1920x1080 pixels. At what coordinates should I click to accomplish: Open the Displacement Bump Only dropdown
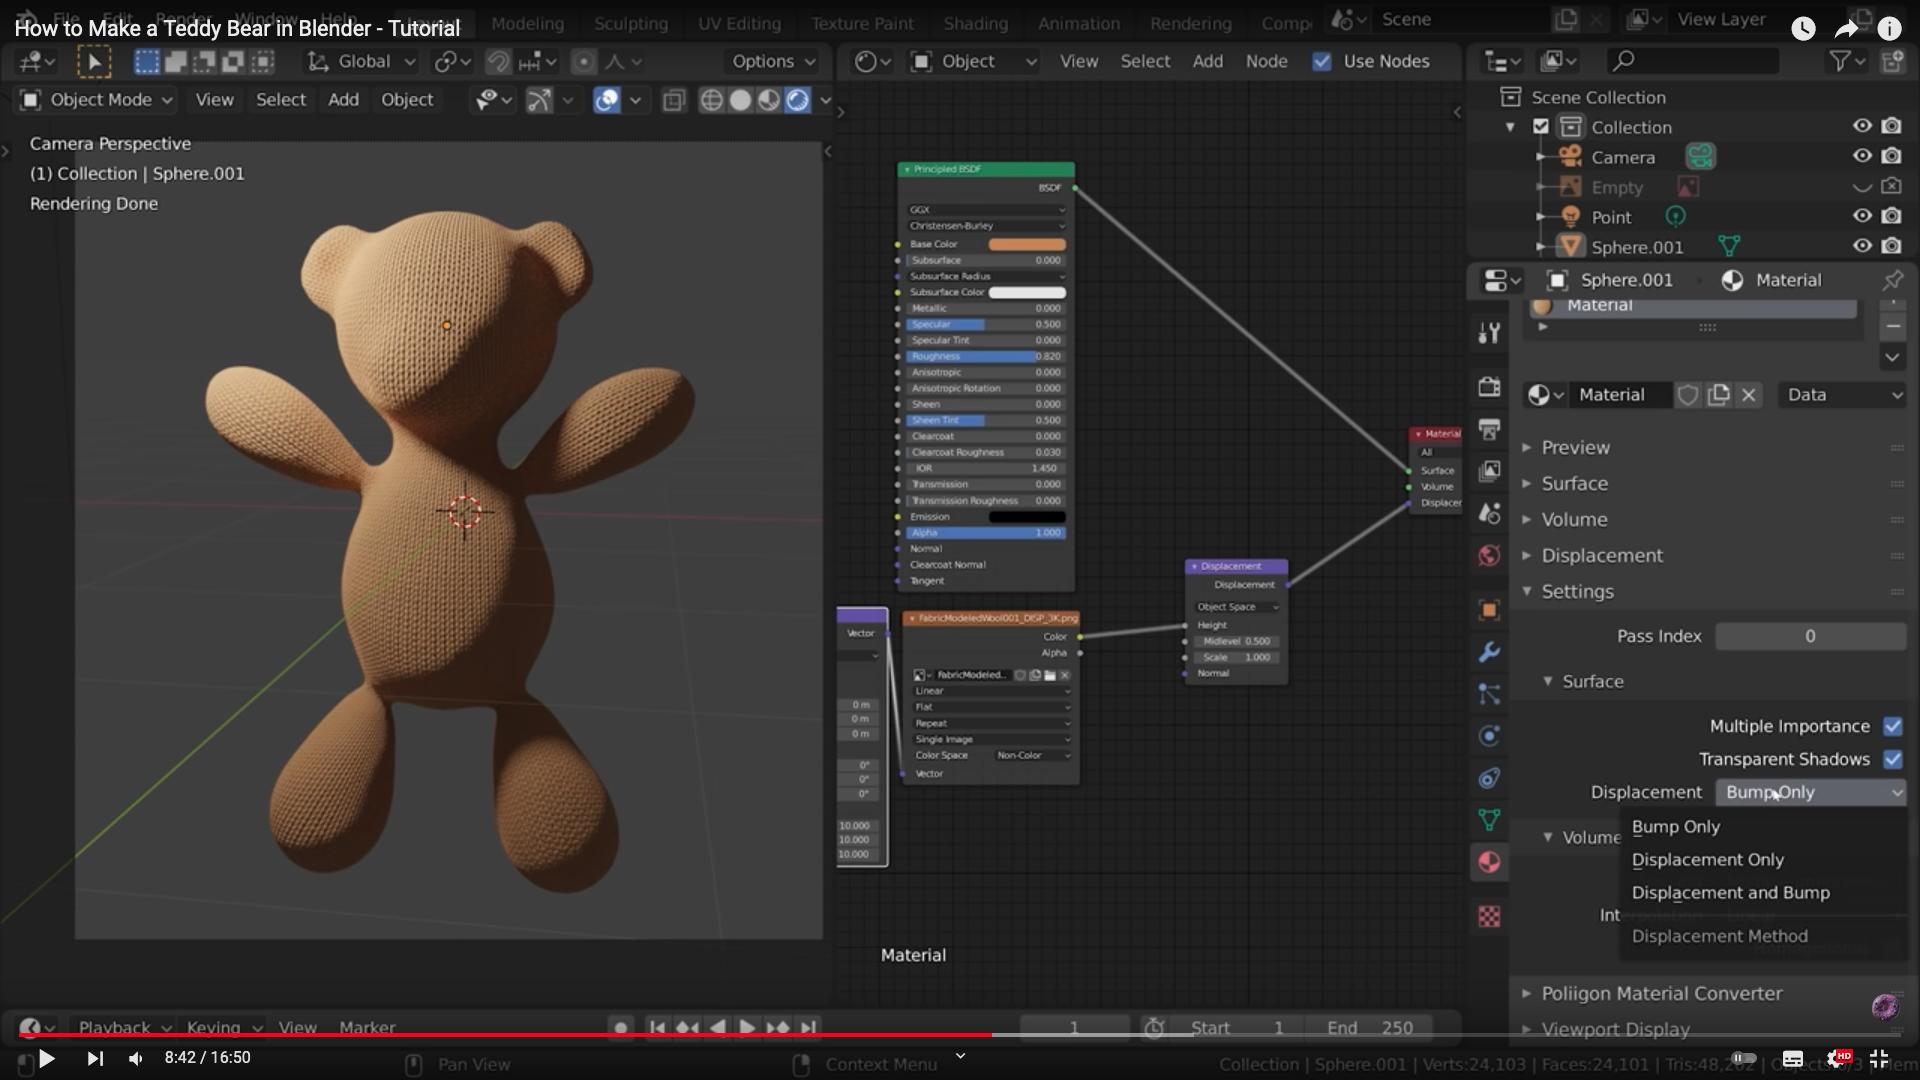(1811, 792)
